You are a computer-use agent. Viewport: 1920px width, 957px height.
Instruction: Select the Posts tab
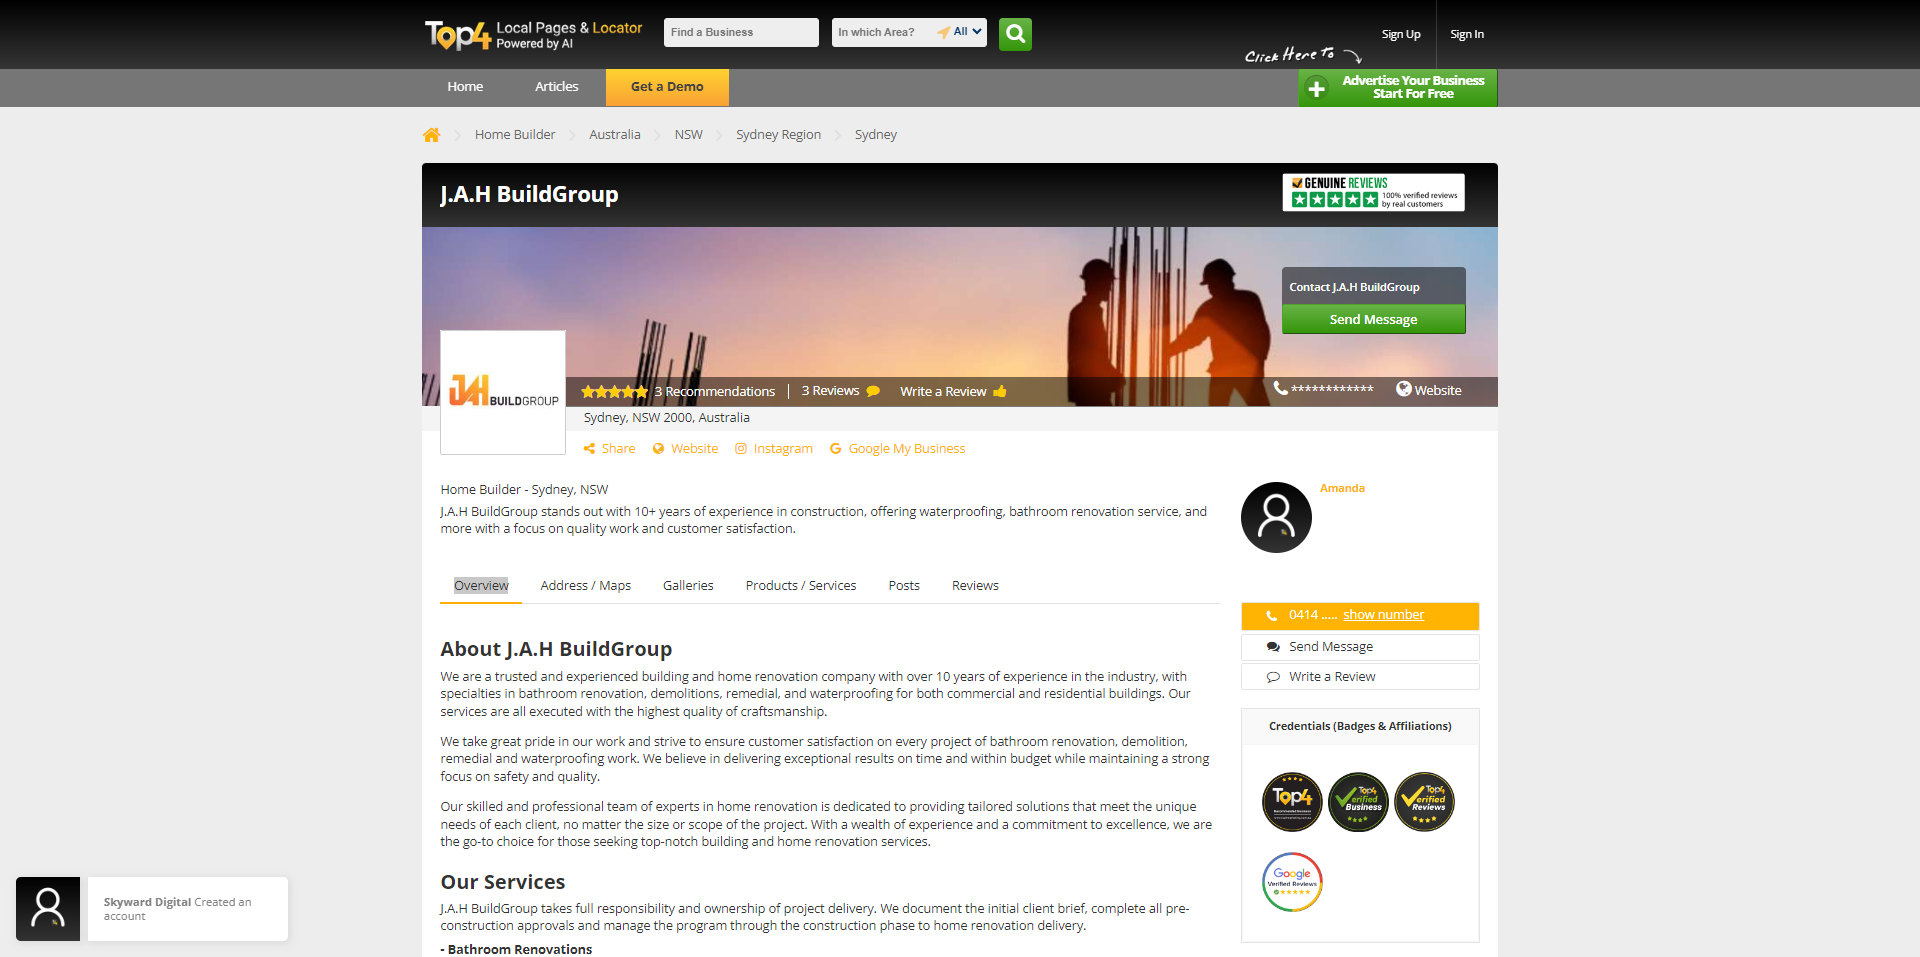point(904,586)
